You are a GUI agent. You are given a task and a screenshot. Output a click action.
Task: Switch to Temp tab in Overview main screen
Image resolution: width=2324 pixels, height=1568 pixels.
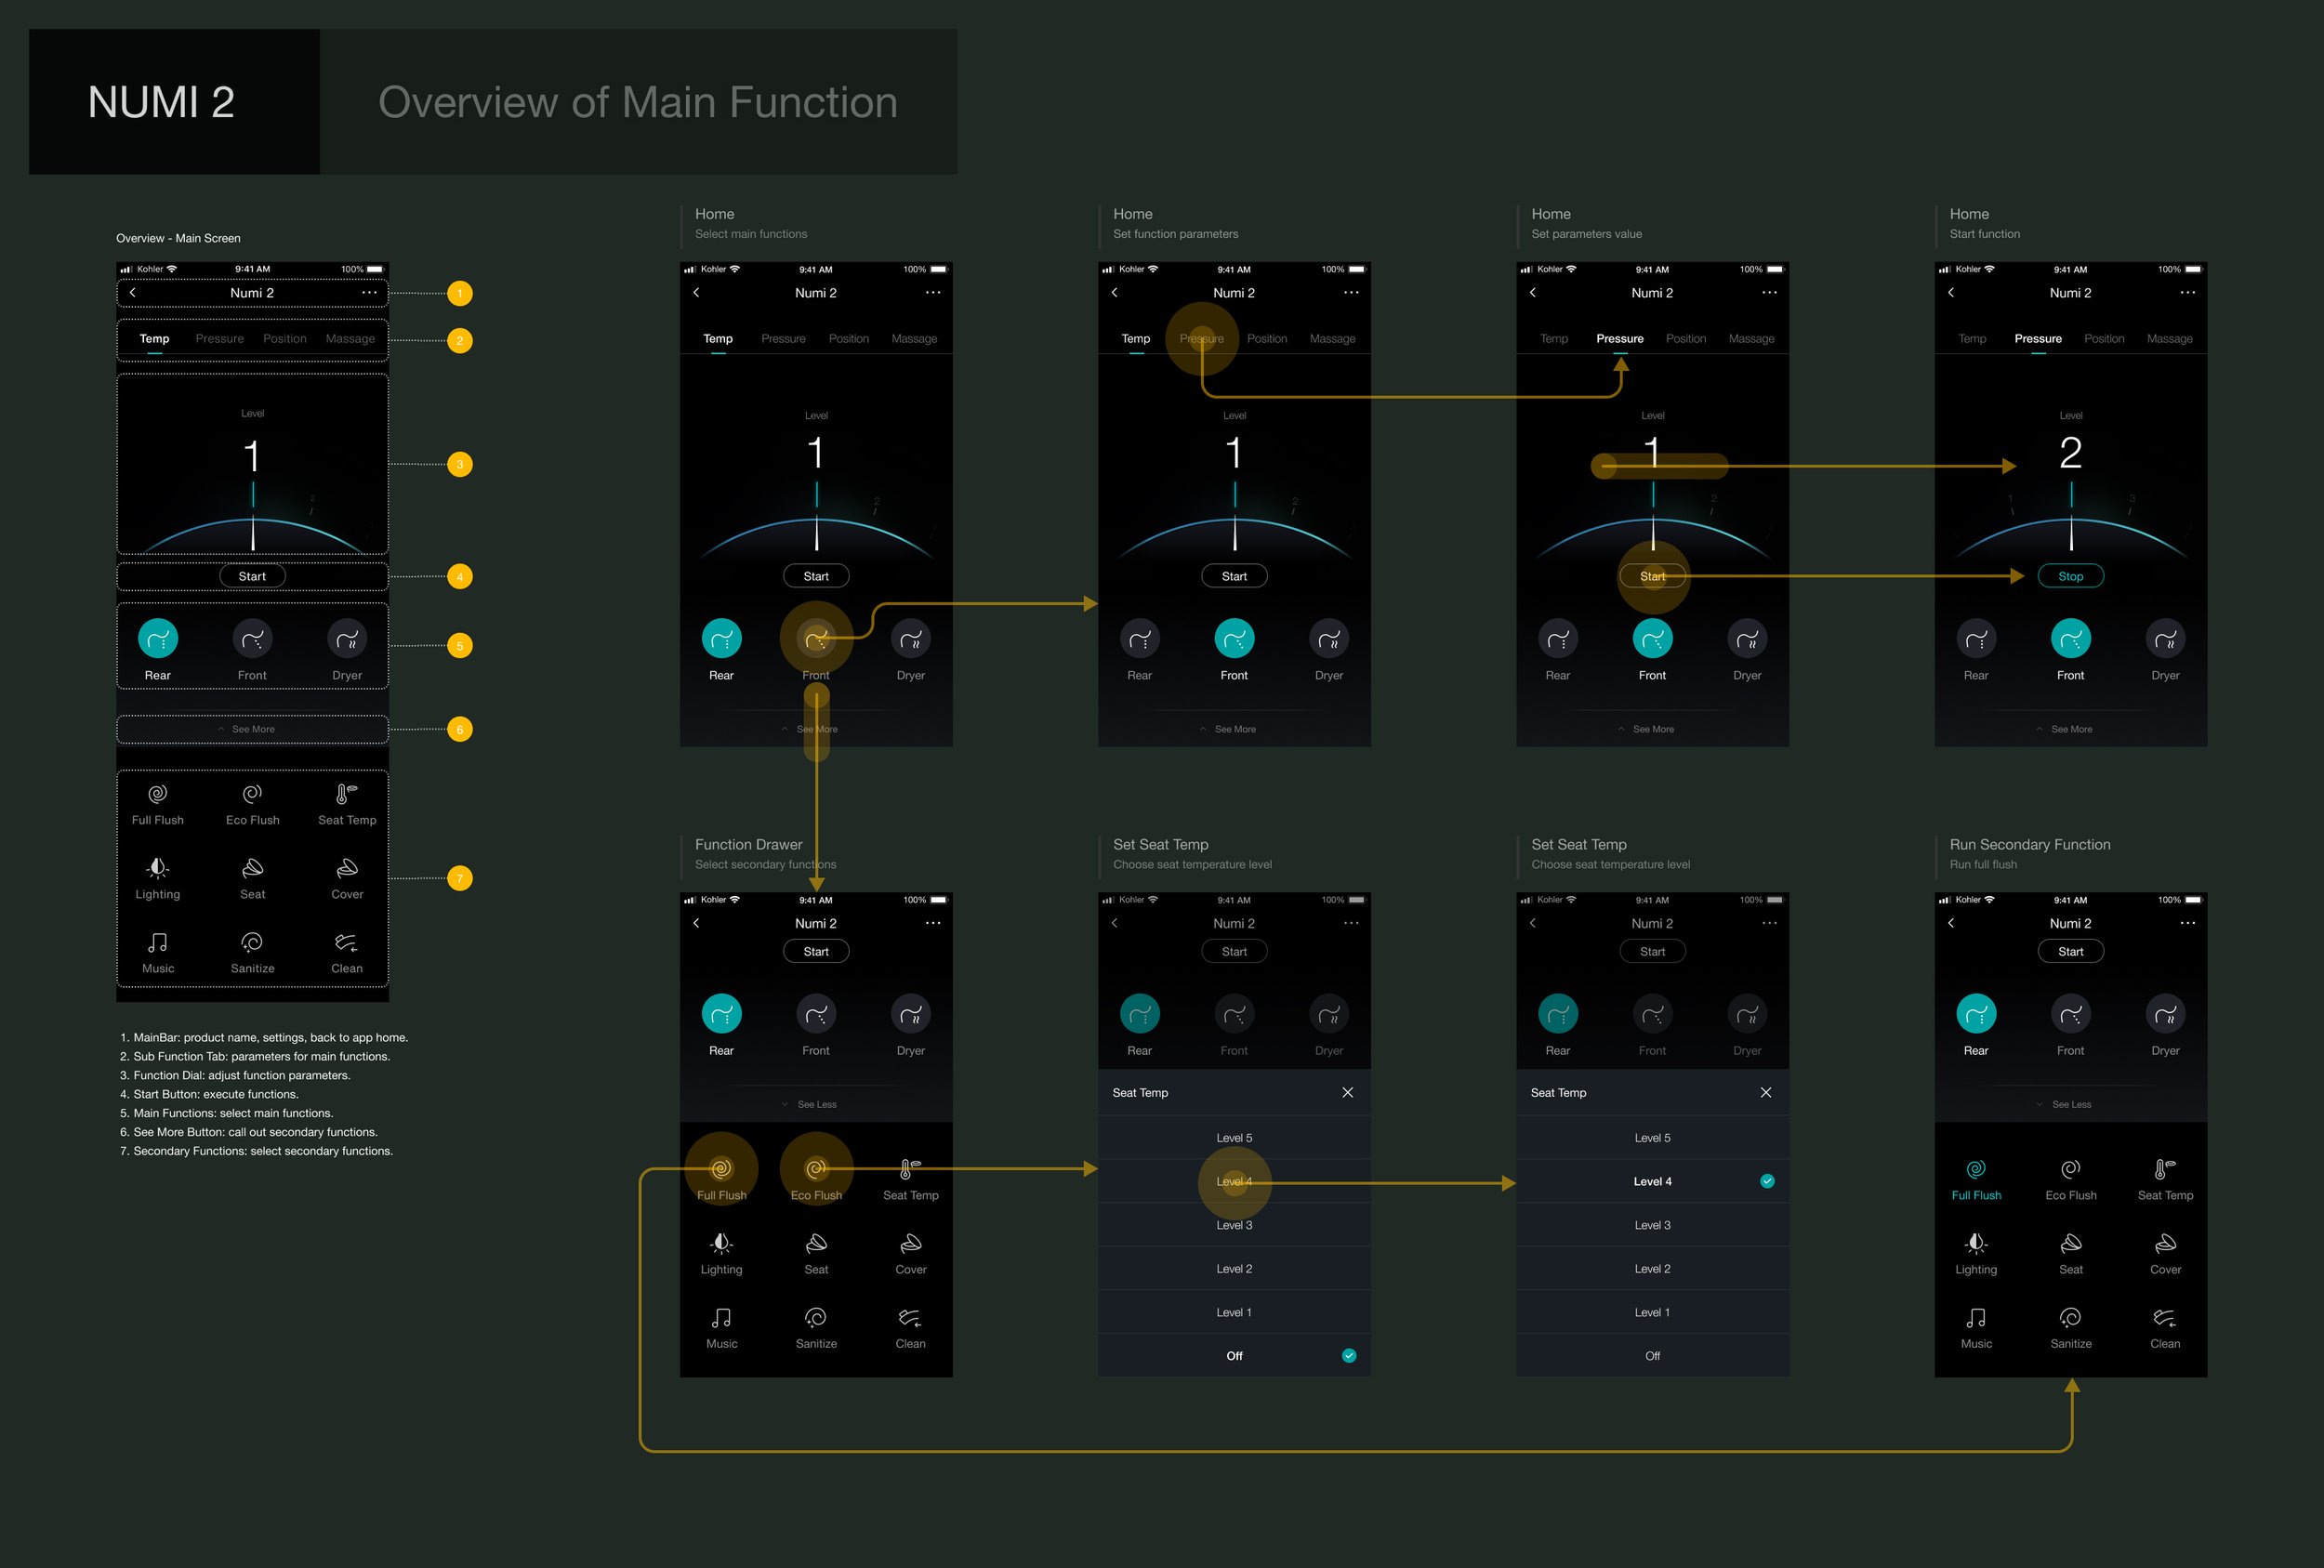(154, 339)
